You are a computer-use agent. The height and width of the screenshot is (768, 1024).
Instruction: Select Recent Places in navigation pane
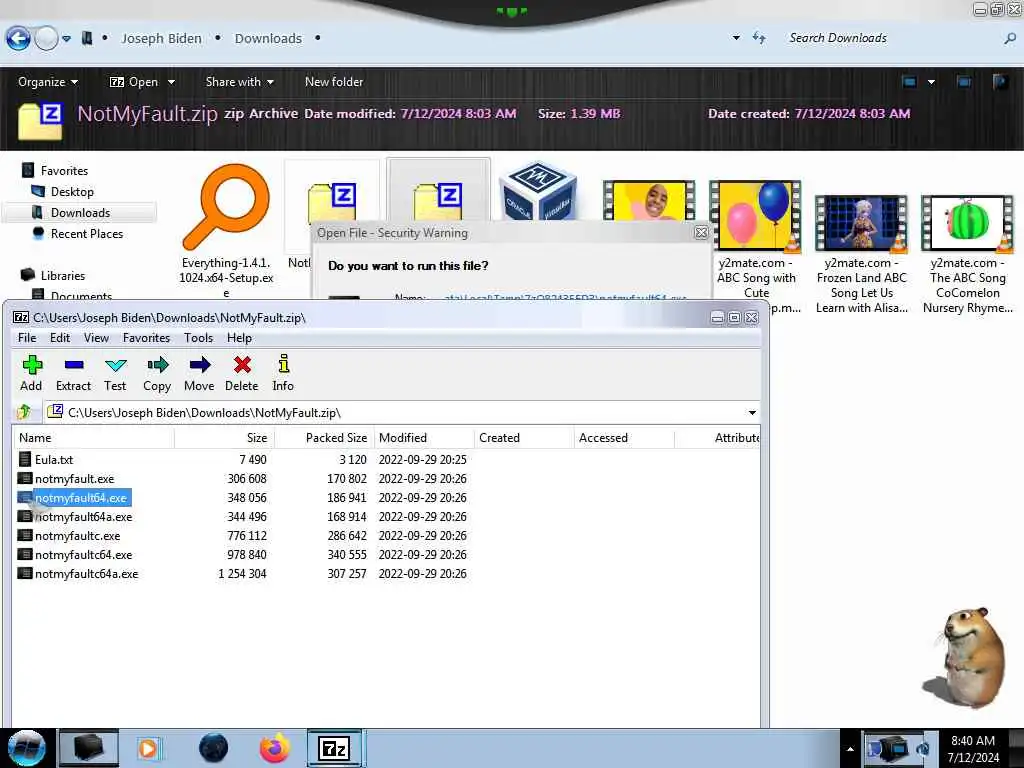click(87, 233)
